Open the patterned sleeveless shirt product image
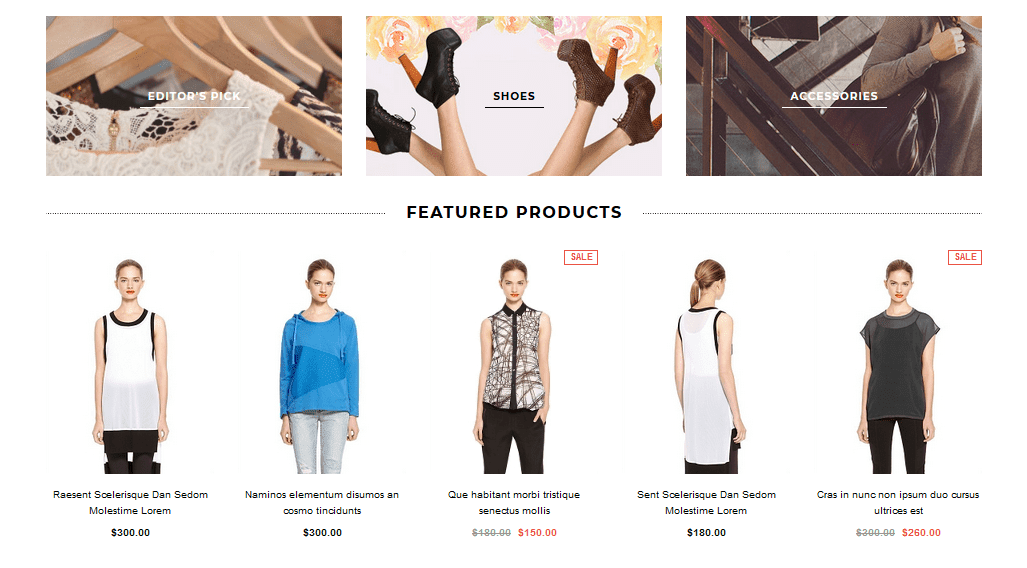The width and height of the screenshot is (1027, 568). point(514,362)
